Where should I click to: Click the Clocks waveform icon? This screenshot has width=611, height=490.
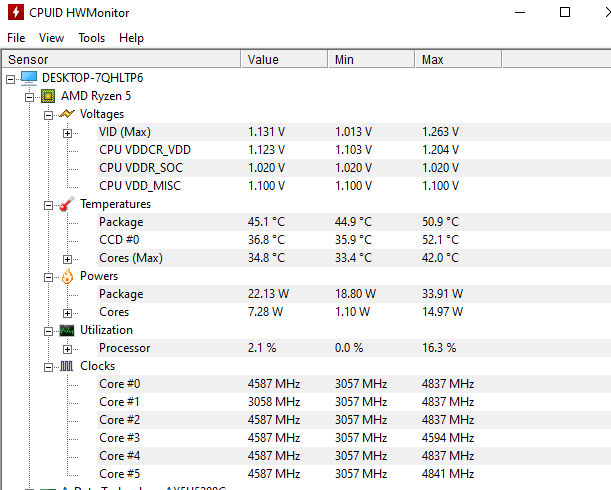(67, 366)
